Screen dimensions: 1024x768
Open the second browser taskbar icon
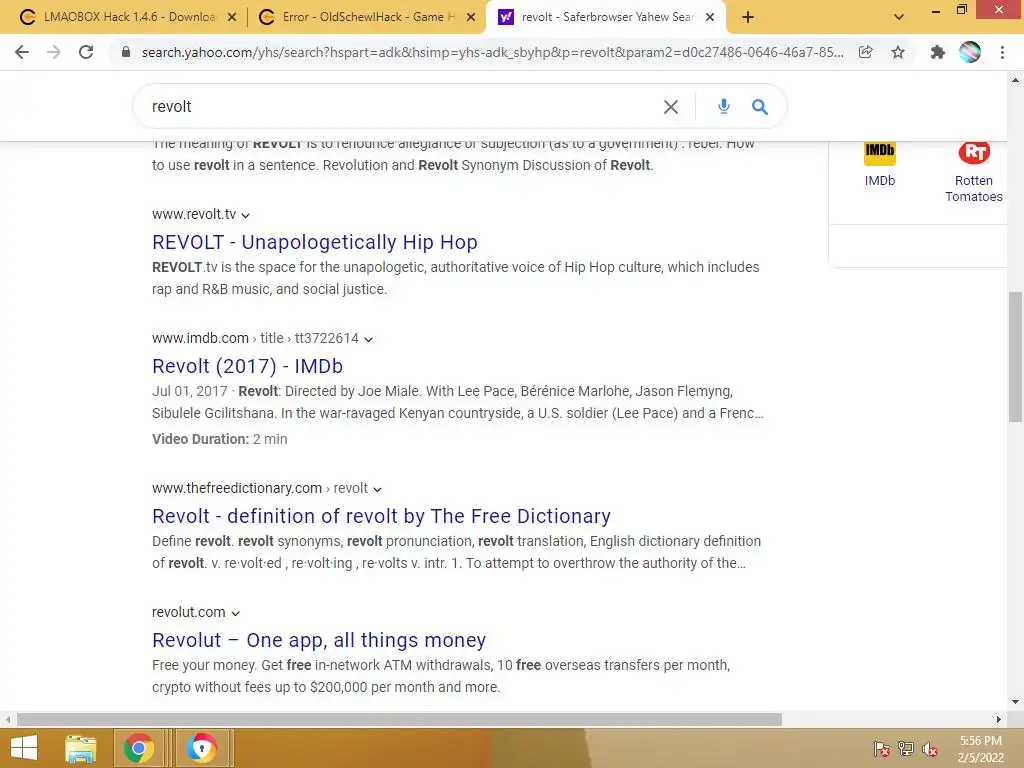tap(202, 748)
